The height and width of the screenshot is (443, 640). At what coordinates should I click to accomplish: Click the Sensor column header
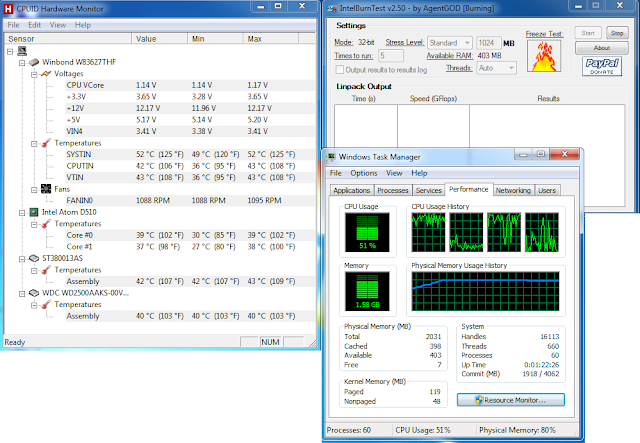68,39
